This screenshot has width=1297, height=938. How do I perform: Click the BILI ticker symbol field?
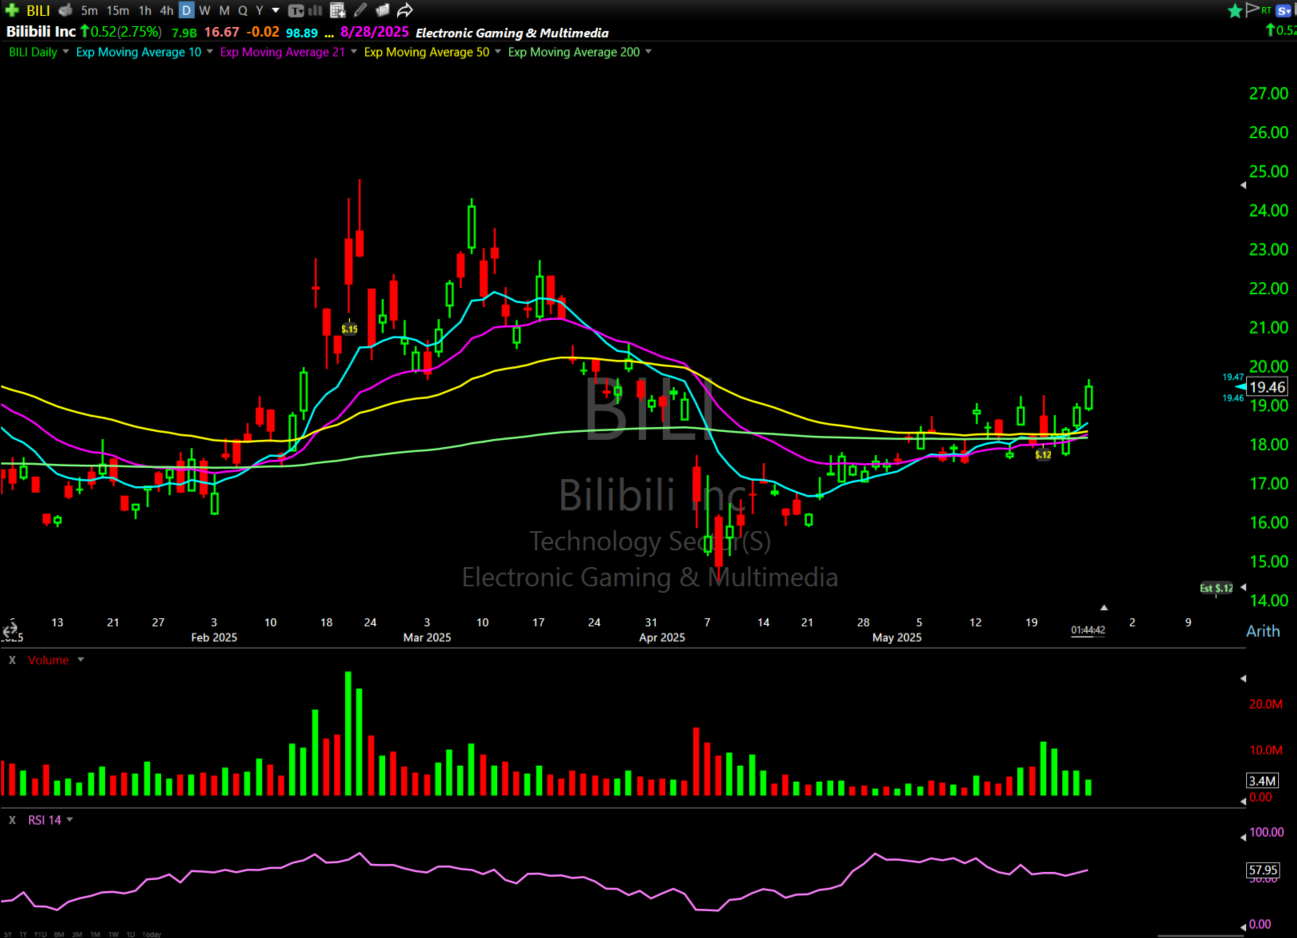click(x=38, y=11)
